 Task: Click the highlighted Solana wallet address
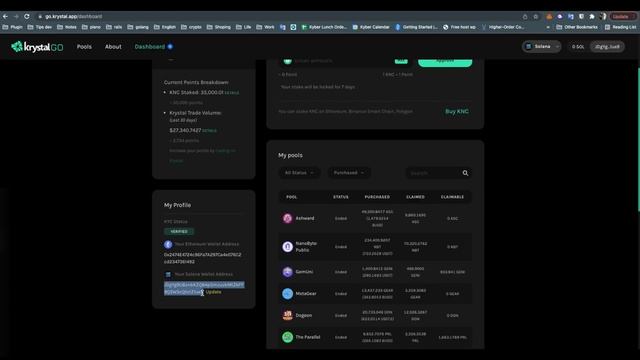click(x=204, y=288)
